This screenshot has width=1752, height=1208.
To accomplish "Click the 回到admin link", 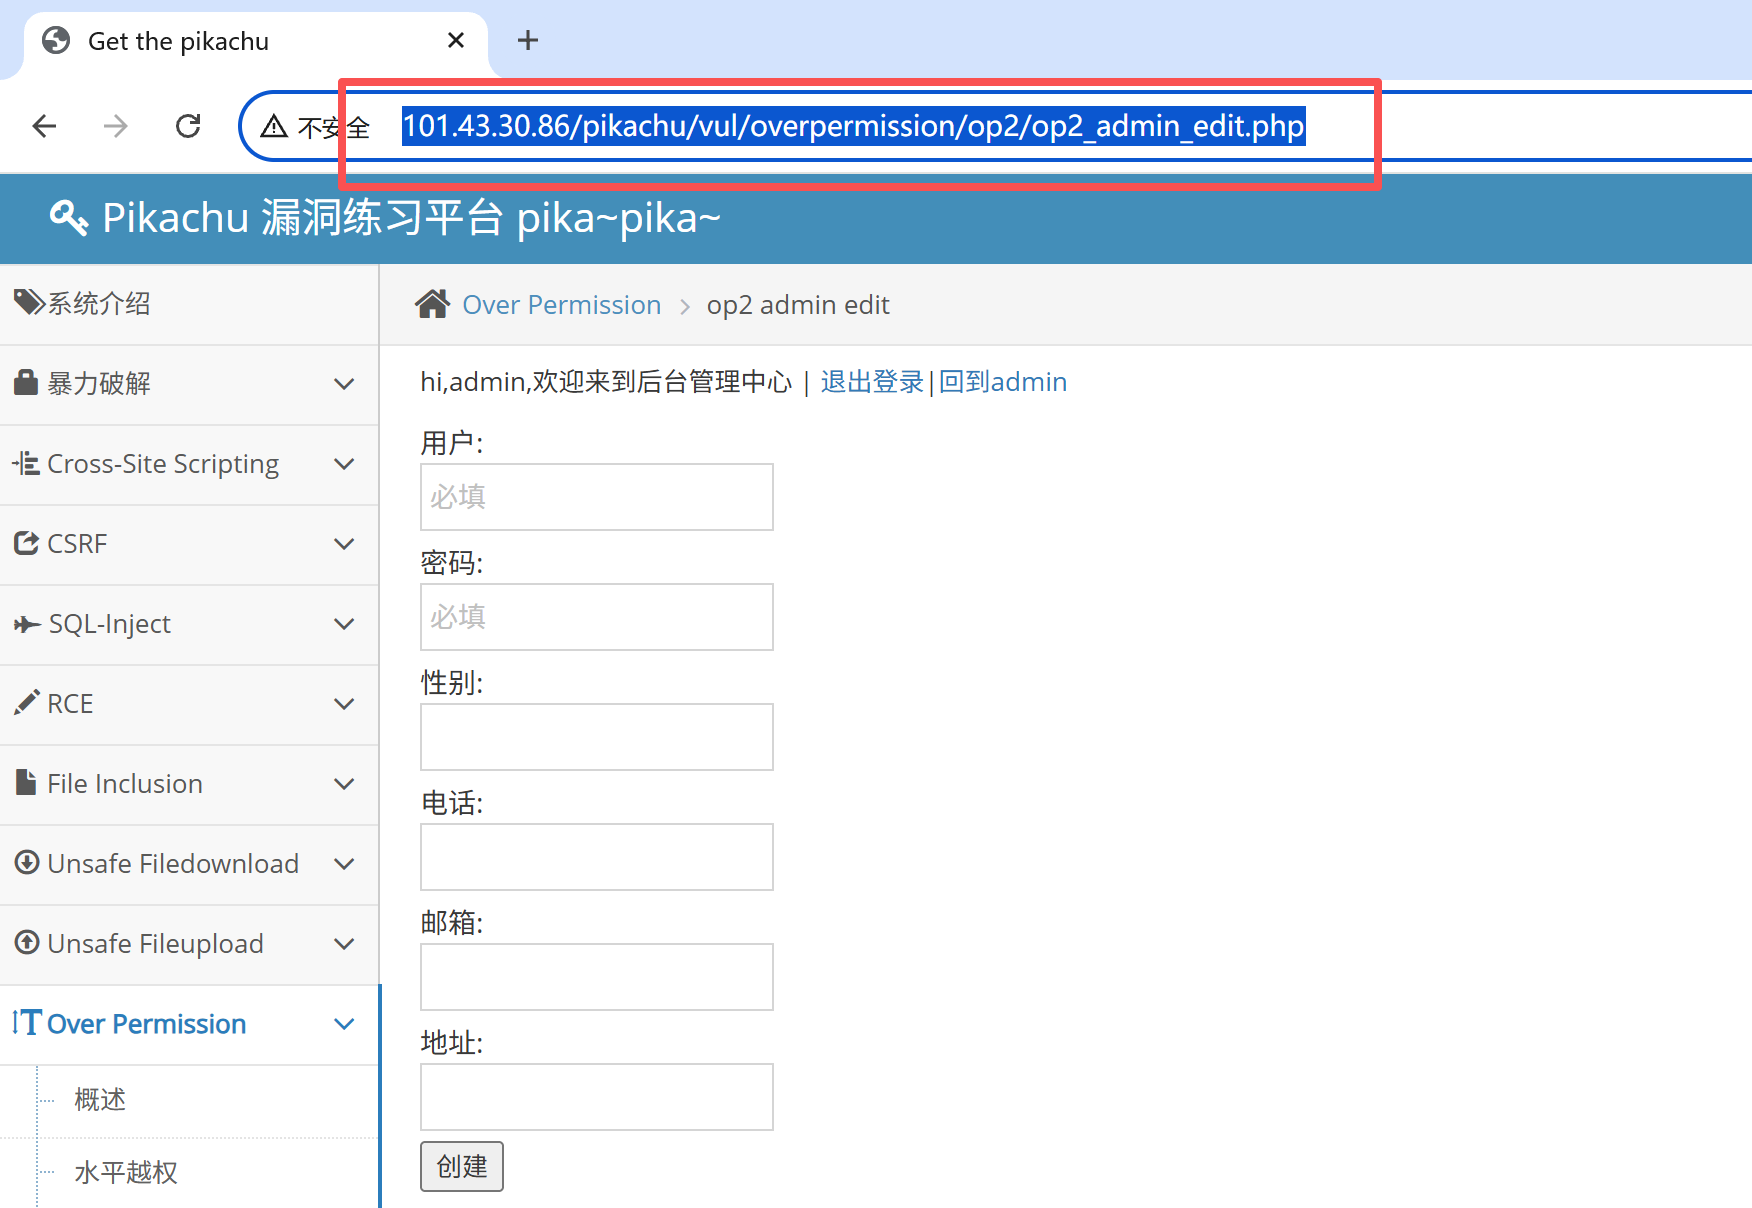I will click(x=1003, y=382).
